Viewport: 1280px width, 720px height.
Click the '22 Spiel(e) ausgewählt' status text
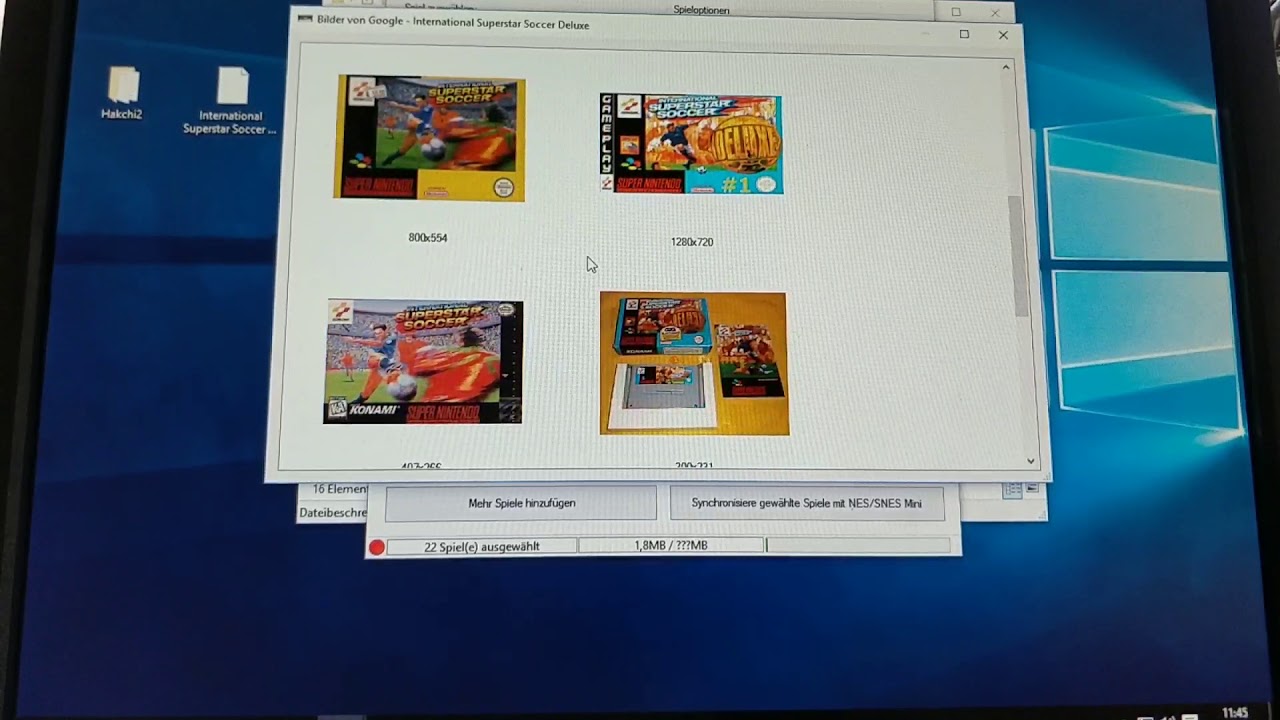[x=482, y=546]
